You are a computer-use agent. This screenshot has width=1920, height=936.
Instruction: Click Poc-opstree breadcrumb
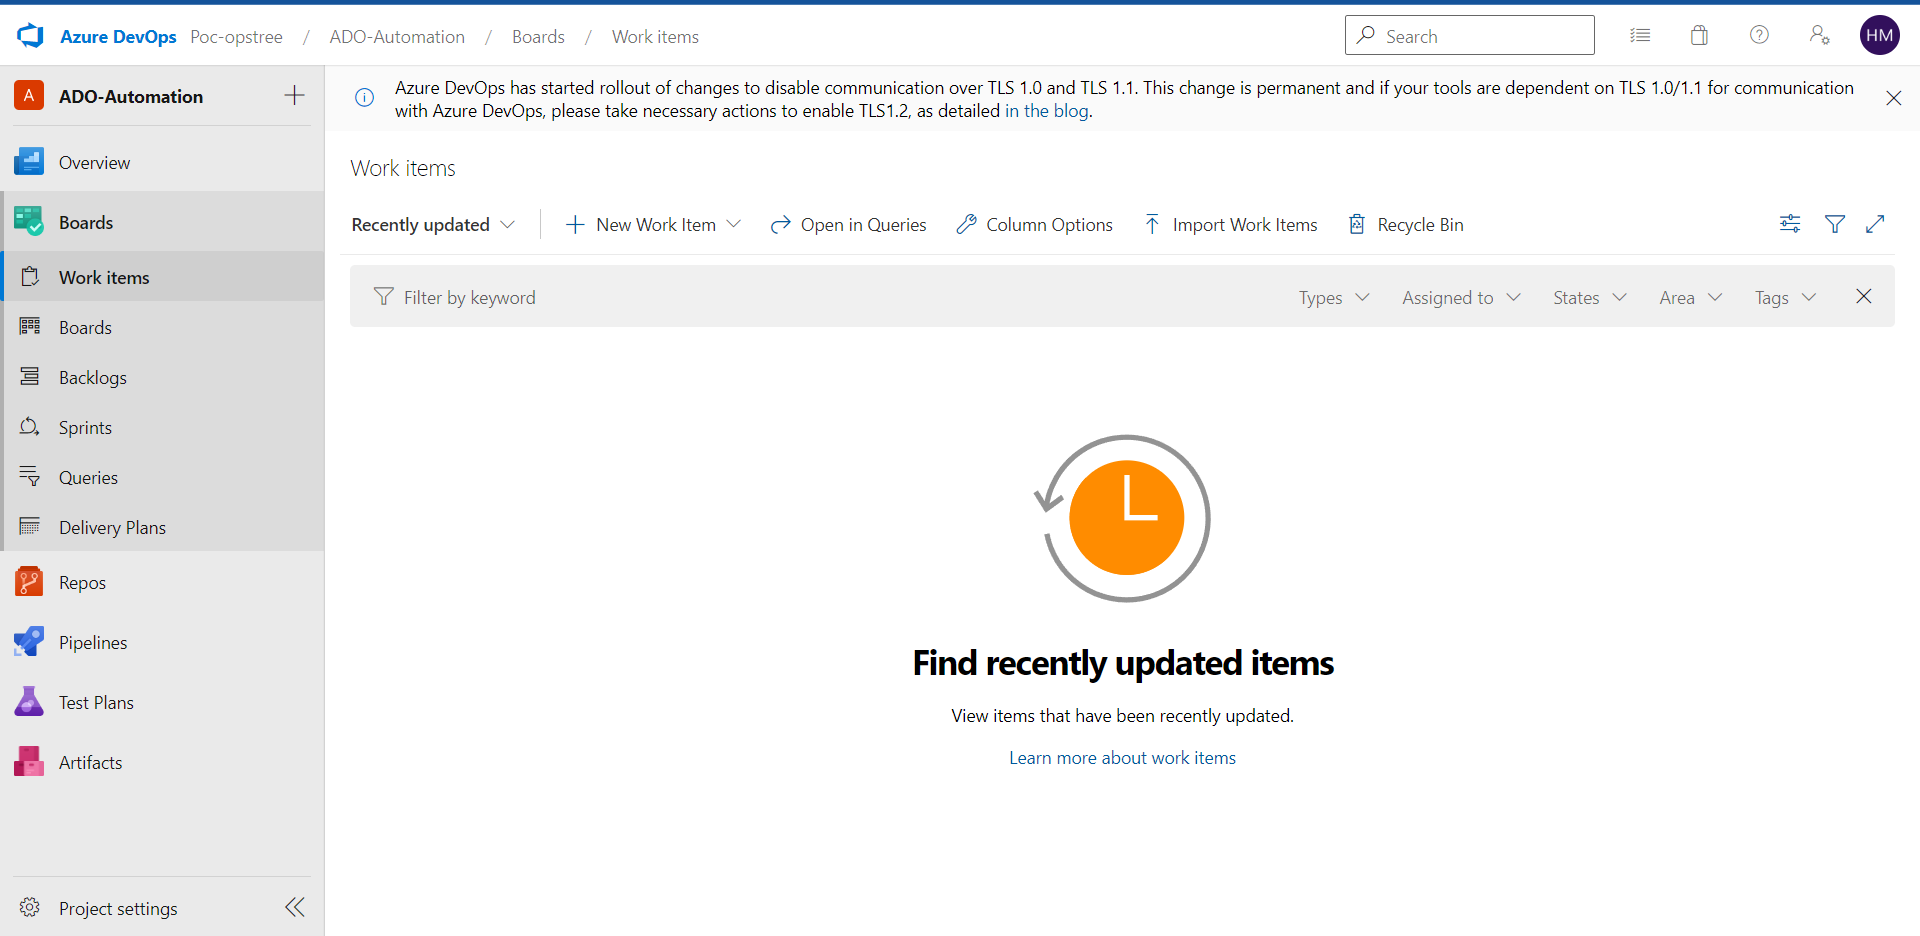237,37
